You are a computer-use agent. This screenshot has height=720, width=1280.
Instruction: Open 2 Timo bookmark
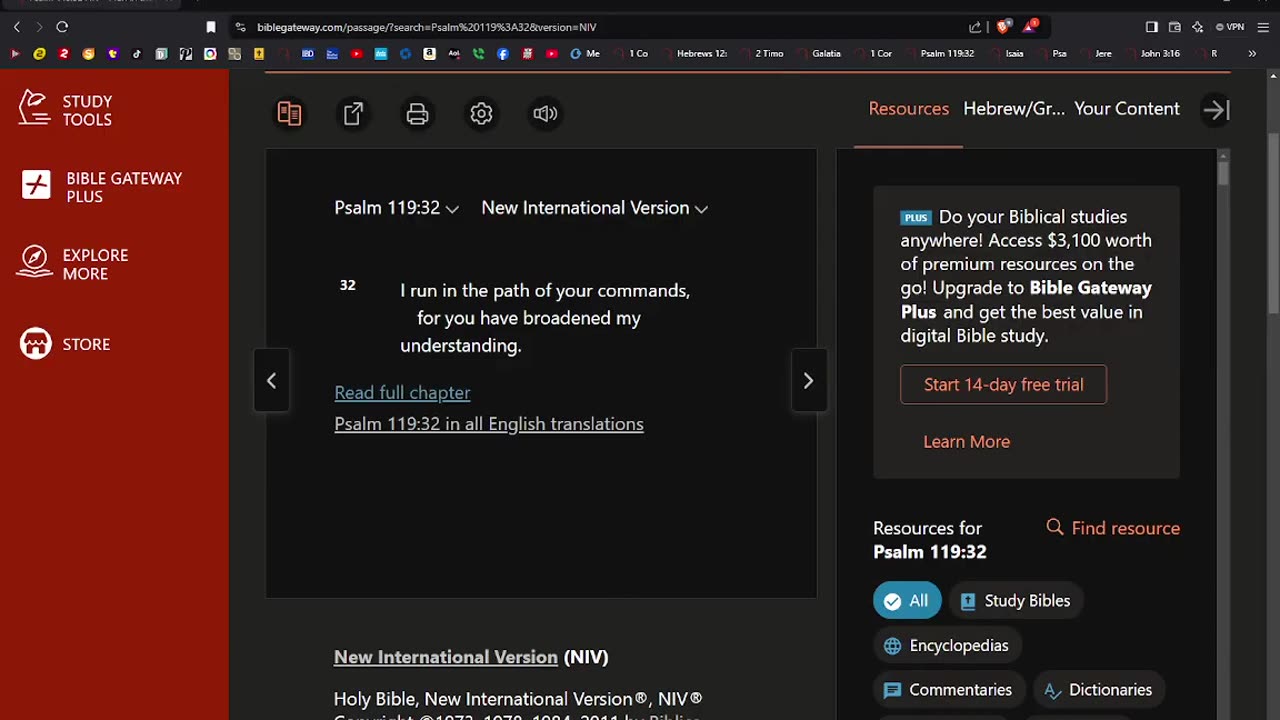click(761, 54)
